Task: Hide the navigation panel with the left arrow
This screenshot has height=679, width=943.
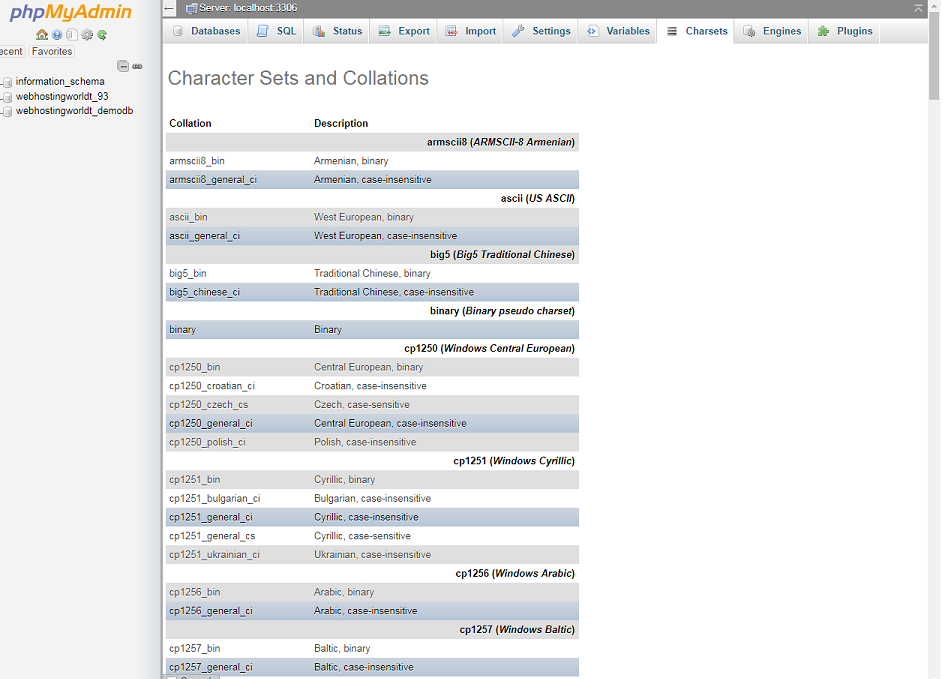Action: (170, 8)
